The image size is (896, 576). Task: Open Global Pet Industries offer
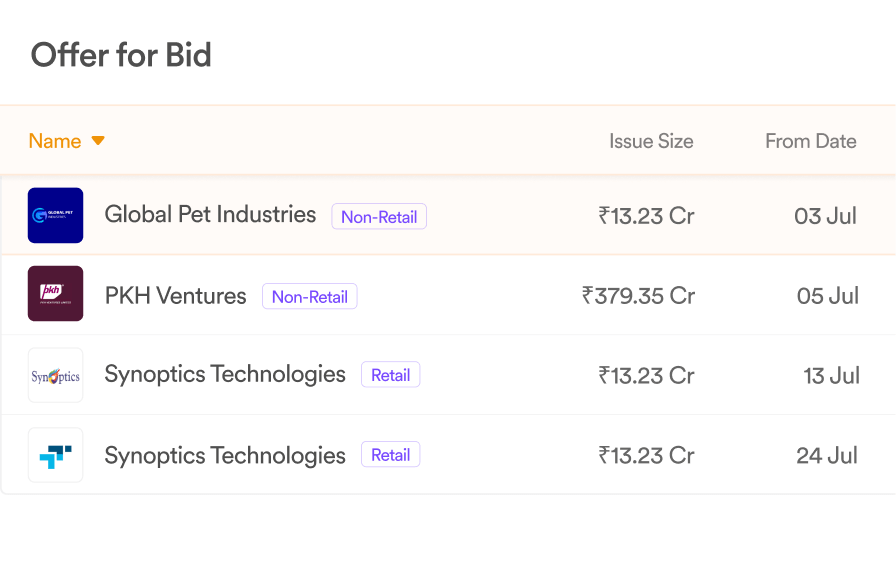210,215
